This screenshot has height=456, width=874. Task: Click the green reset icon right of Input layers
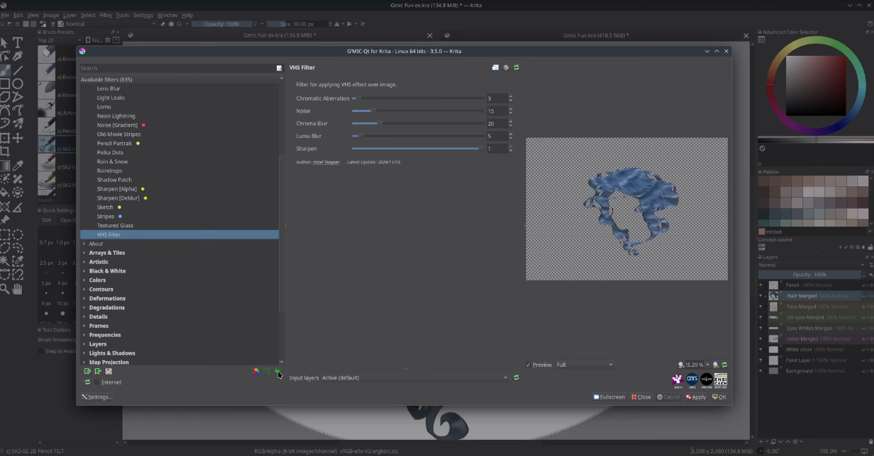point(516,377)
